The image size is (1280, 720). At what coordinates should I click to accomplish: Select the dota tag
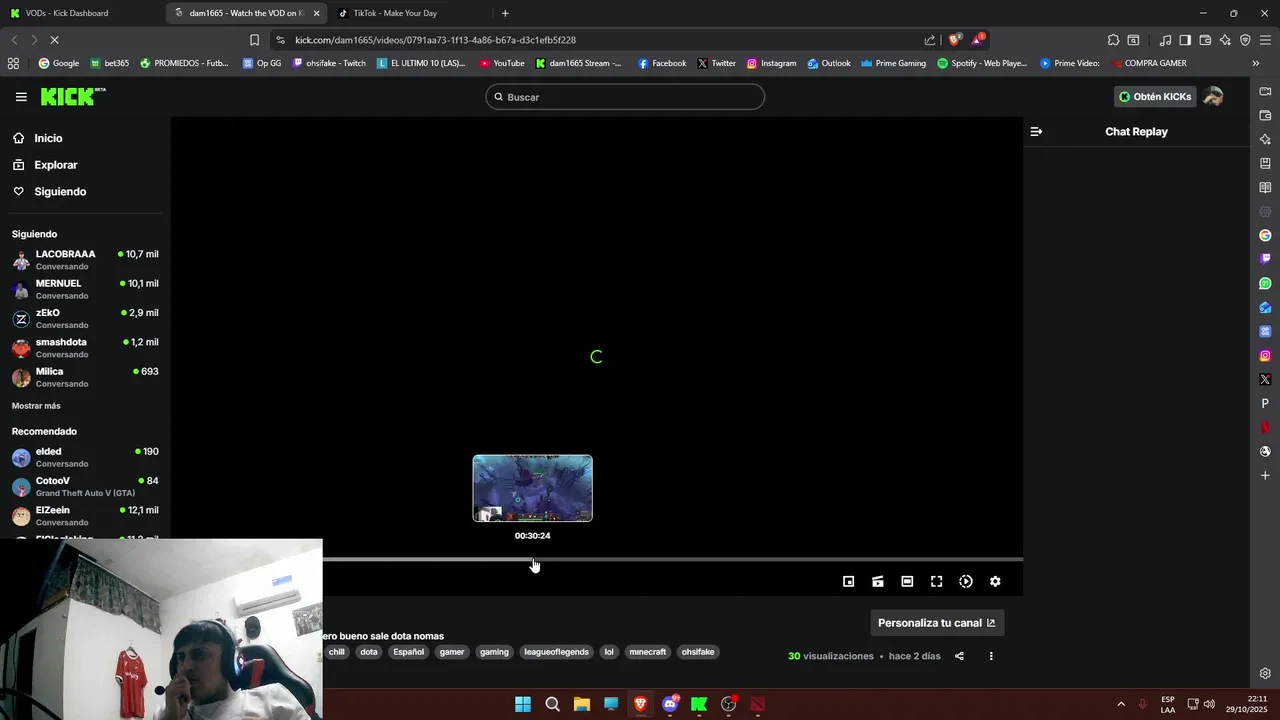tap(369, 652)
